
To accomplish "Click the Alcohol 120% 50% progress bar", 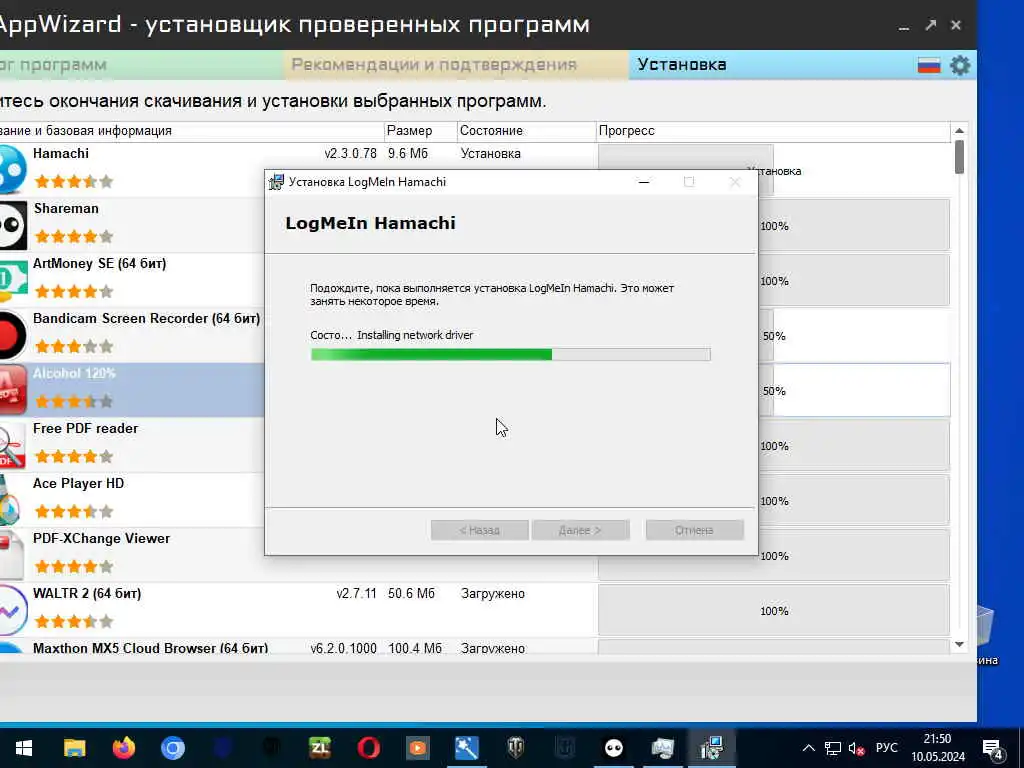I will coord(854,391).
